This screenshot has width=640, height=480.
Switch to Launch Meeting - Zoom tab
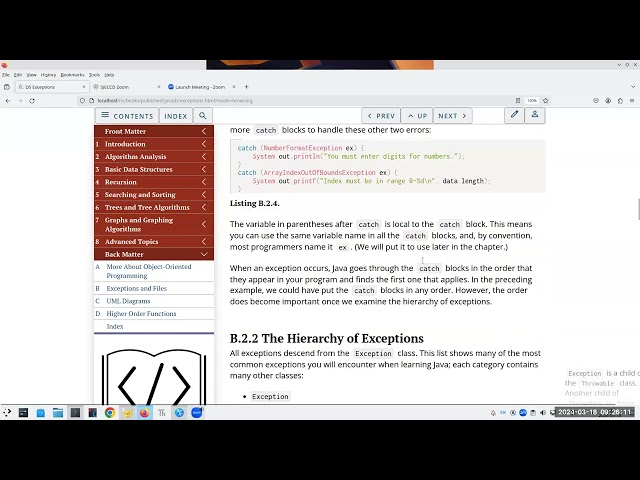200,87
